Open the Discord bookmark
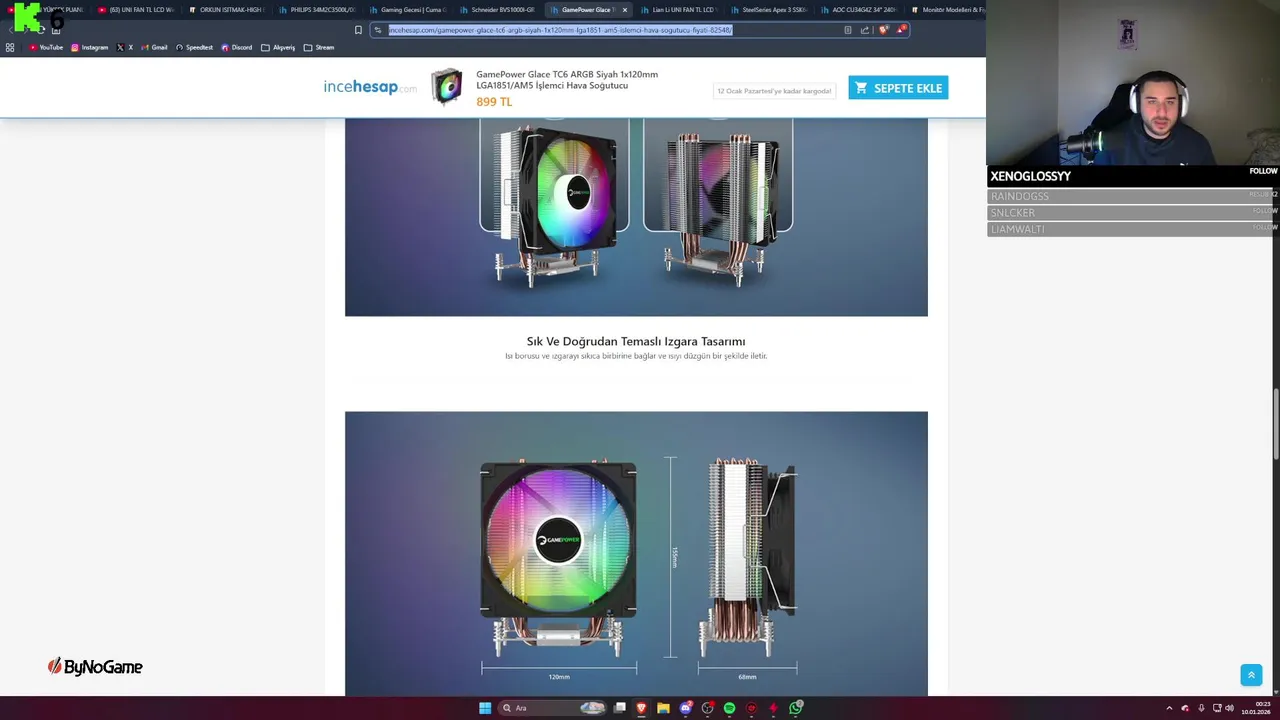Viewport: 1280px width, 720px height. coord(237,47)
